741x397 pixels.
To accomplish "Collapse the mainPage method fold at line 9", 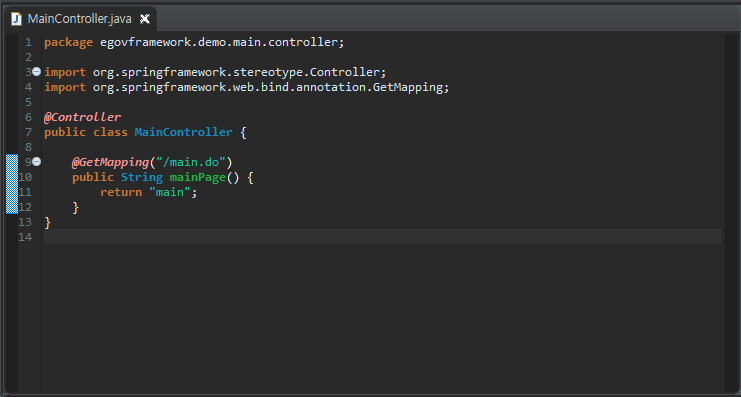I will pos(37,162).
